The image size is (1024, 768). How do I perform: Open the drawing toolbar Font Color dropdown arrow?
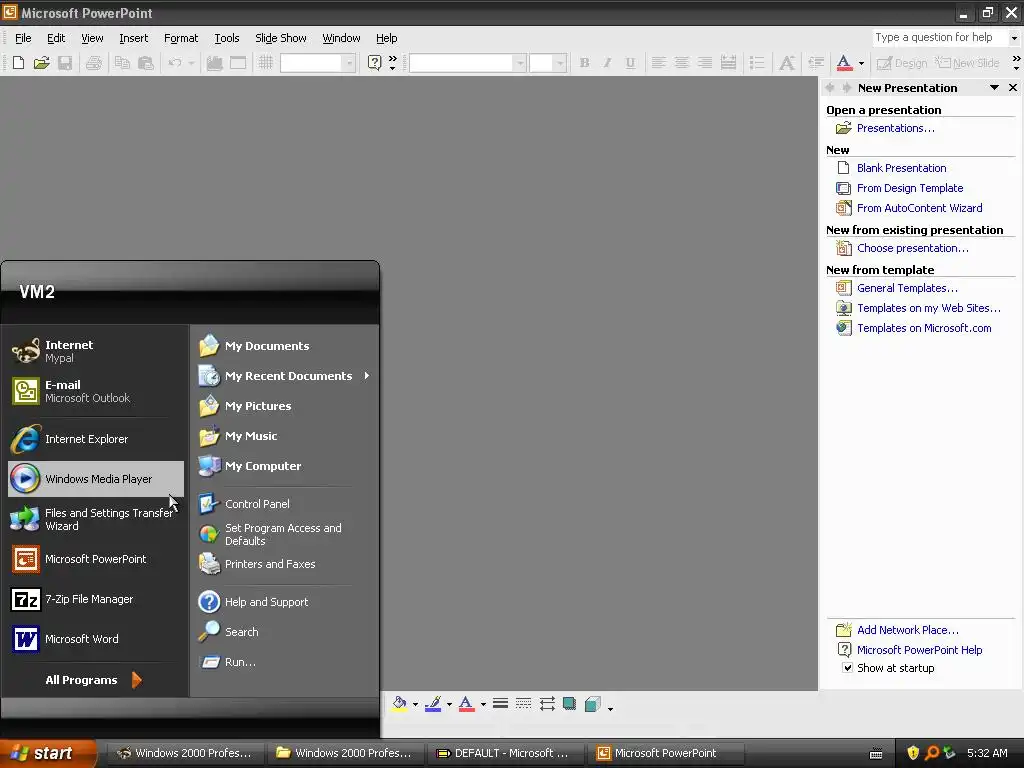coord(483,704)
